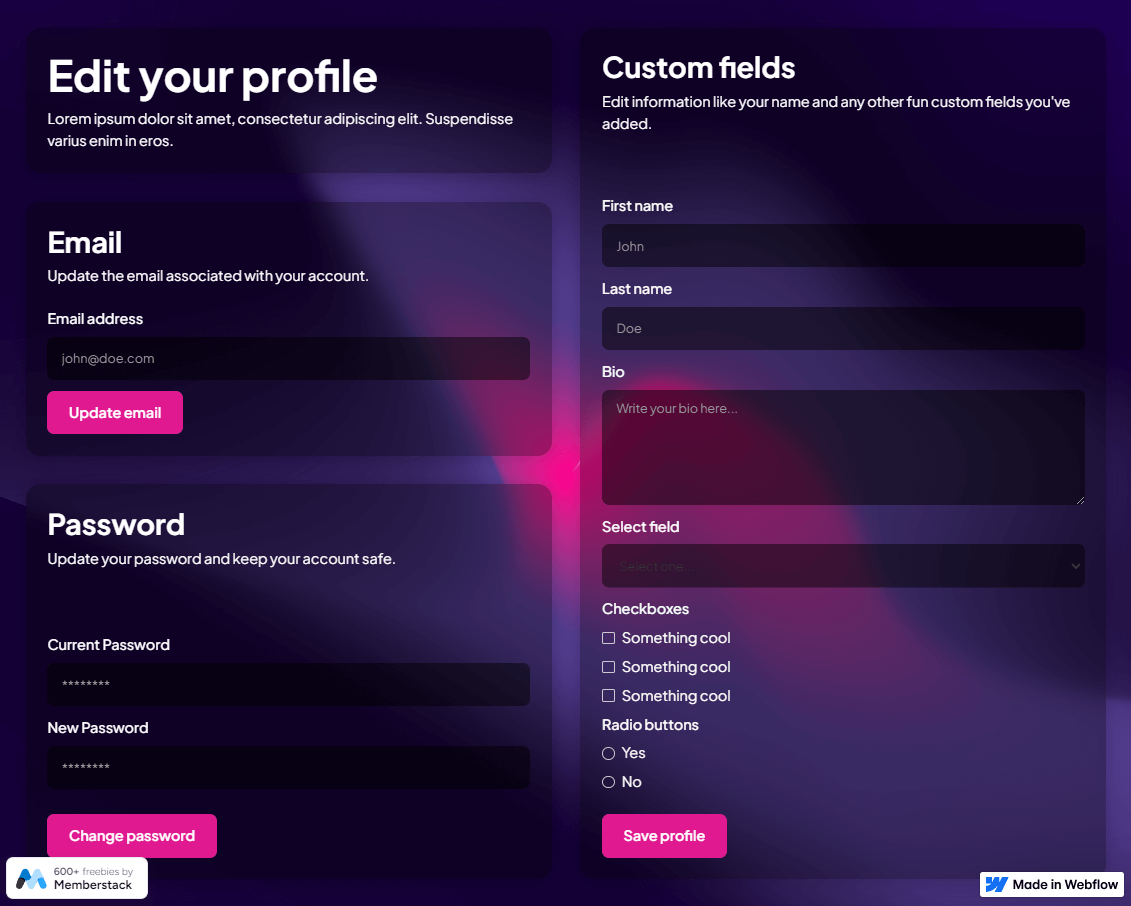
Task: Click inside the Bio text area
Action: point(843,447)
